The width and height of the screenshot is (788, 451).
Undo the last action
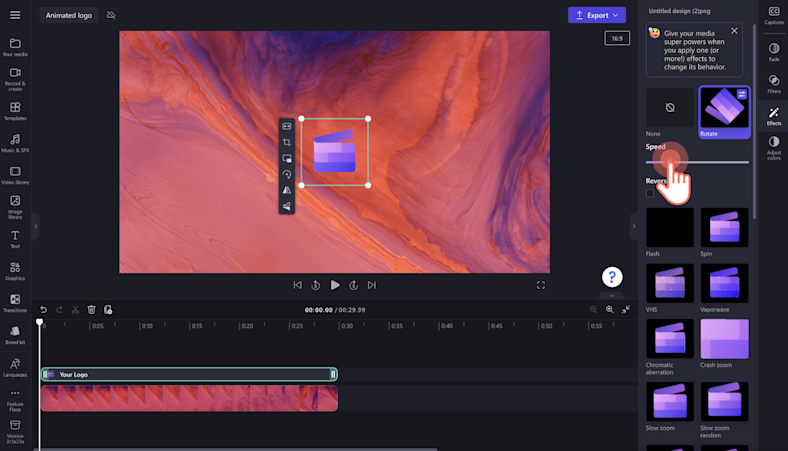coord(43,310)
